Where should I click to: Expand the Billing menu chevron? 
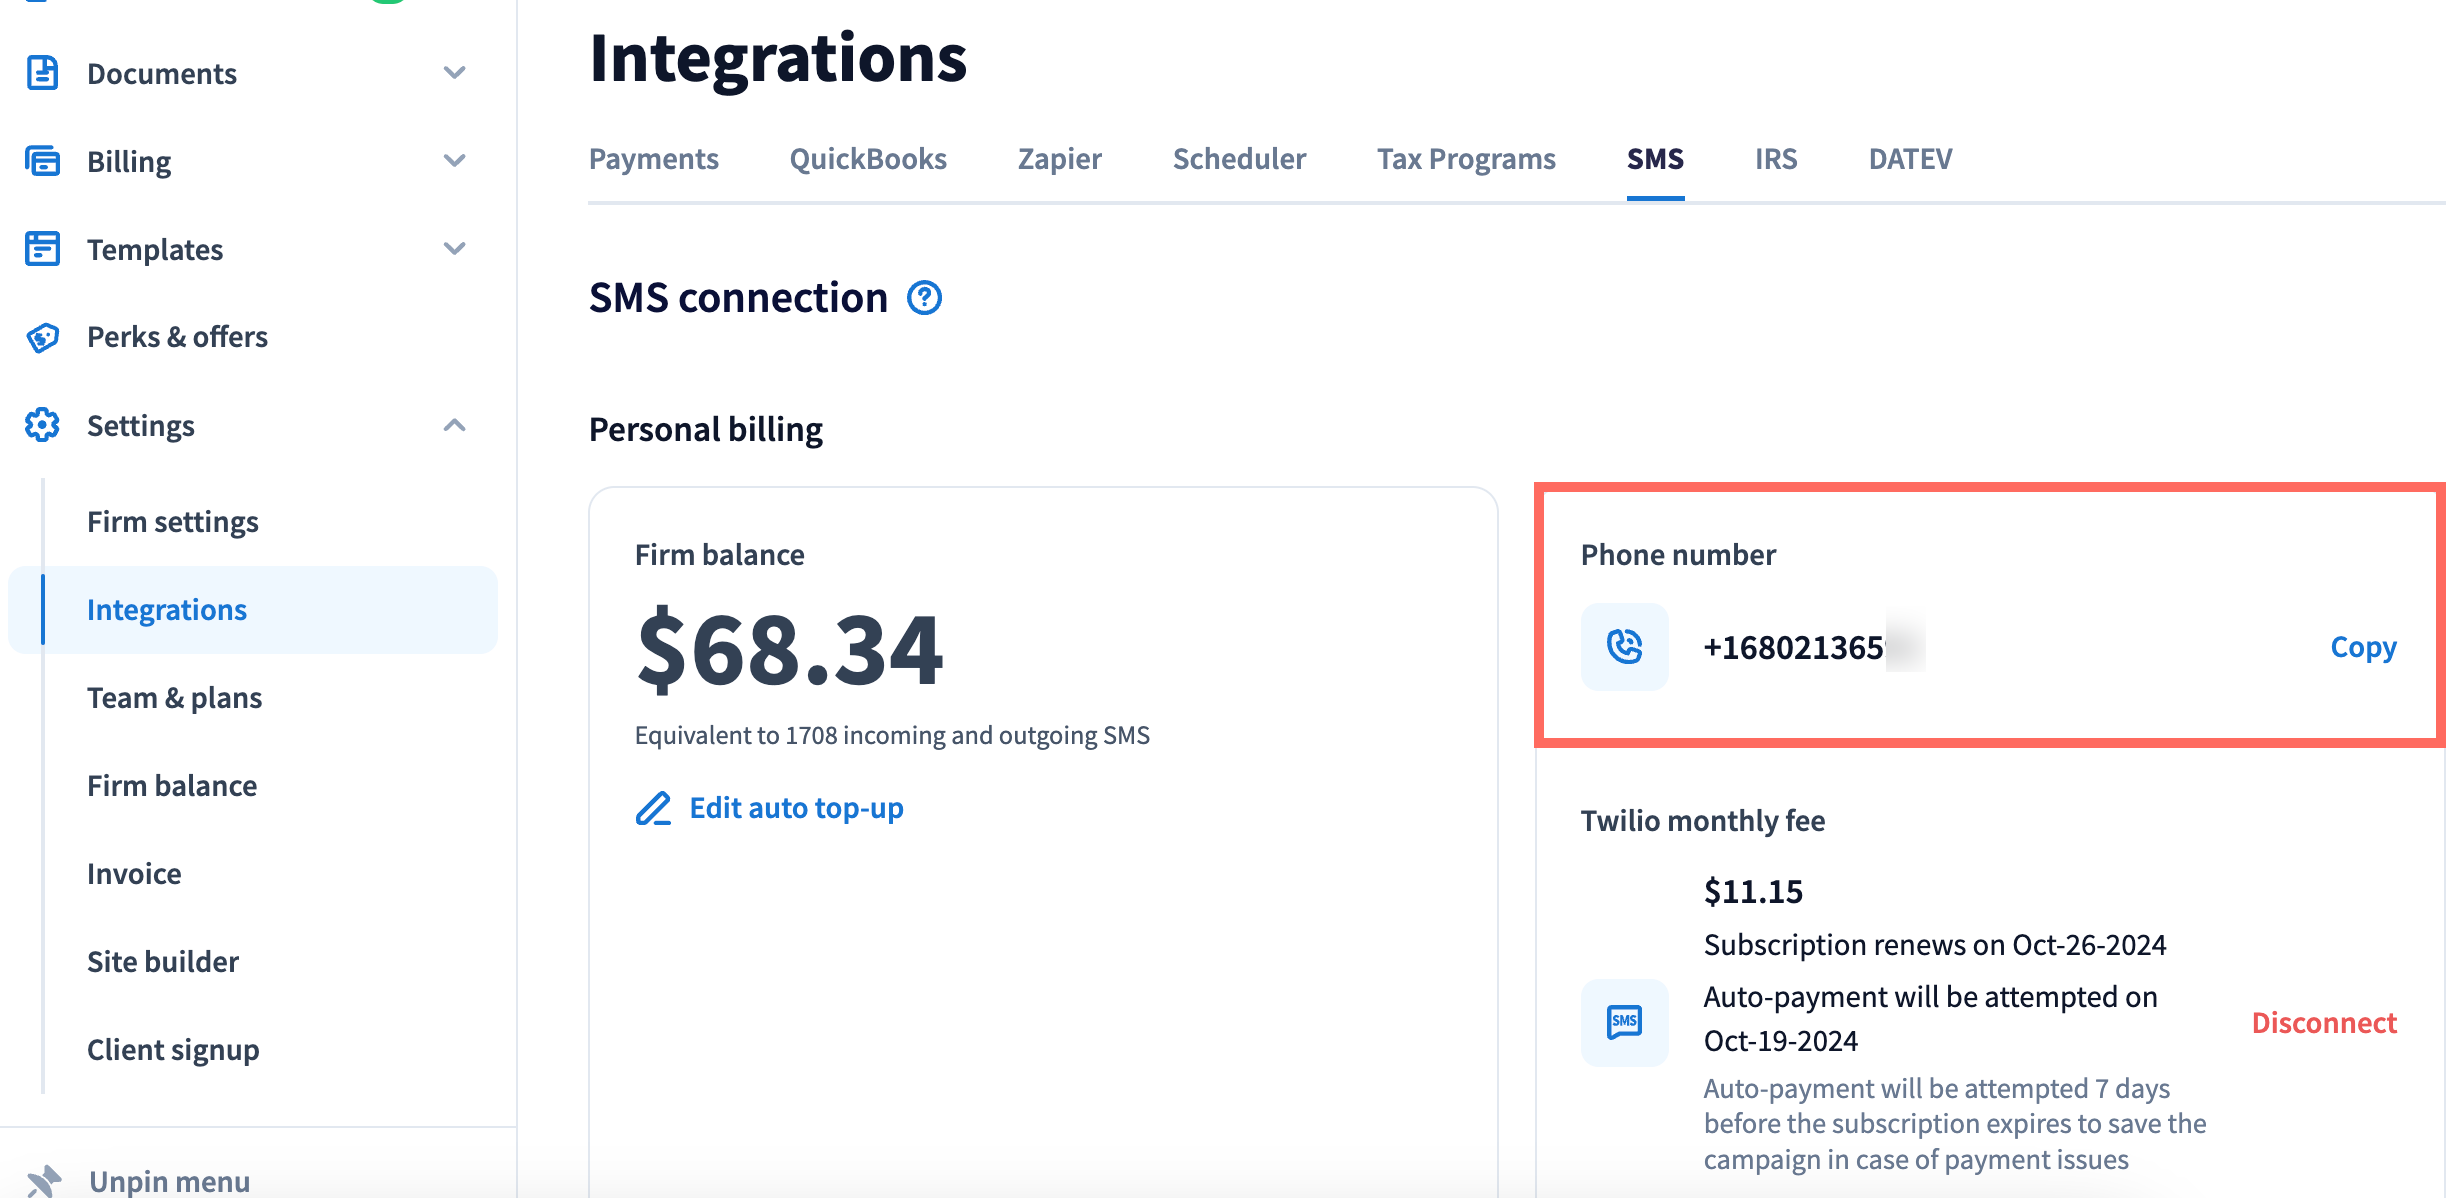pyautogui.click(x=455, y=161)
